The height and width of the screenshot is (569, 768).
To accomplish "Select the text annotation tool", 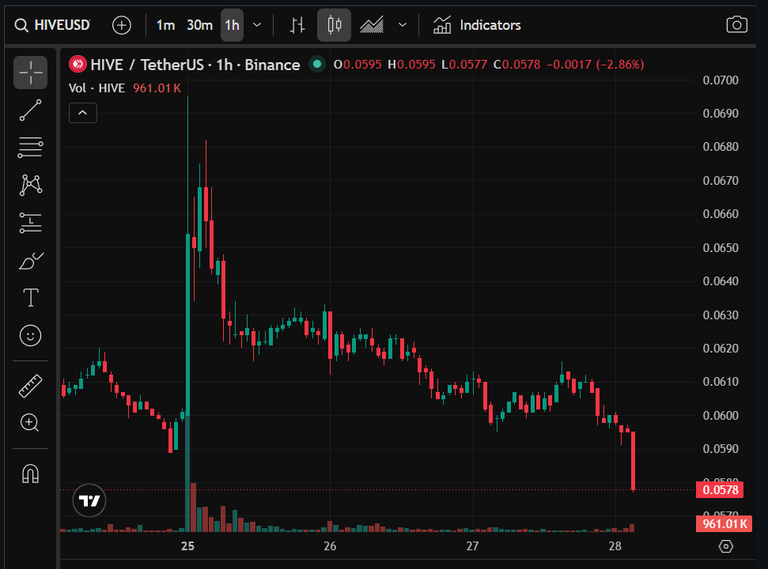I will coord(30,298).
